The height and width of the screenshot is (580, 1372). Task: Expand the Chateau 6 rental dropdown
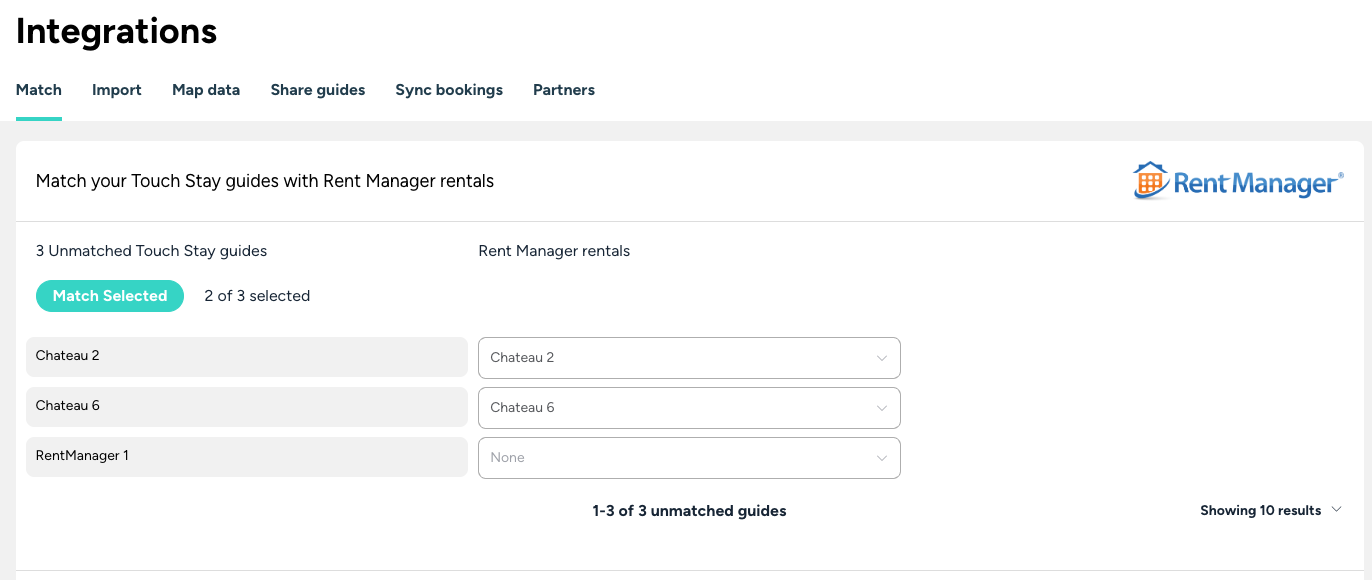pyautogui.click(x=689, y=408)
